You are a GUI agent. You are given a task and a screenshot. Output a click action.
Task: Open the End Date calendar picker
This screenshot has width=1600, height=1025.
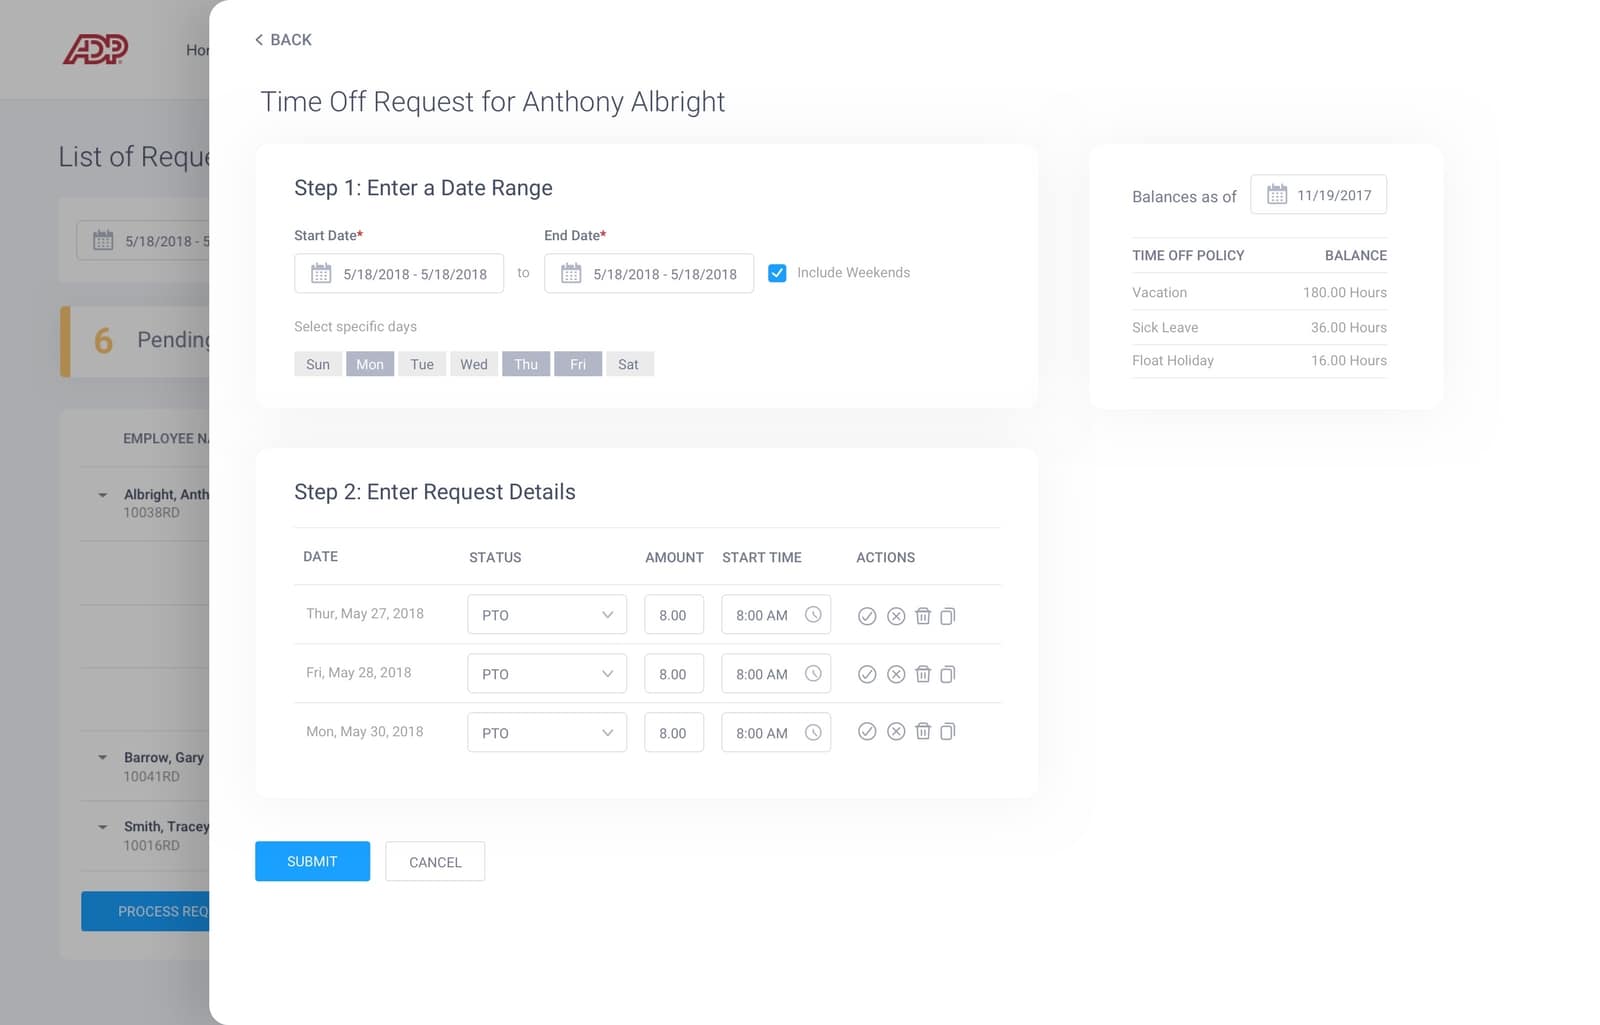[570, 273]
